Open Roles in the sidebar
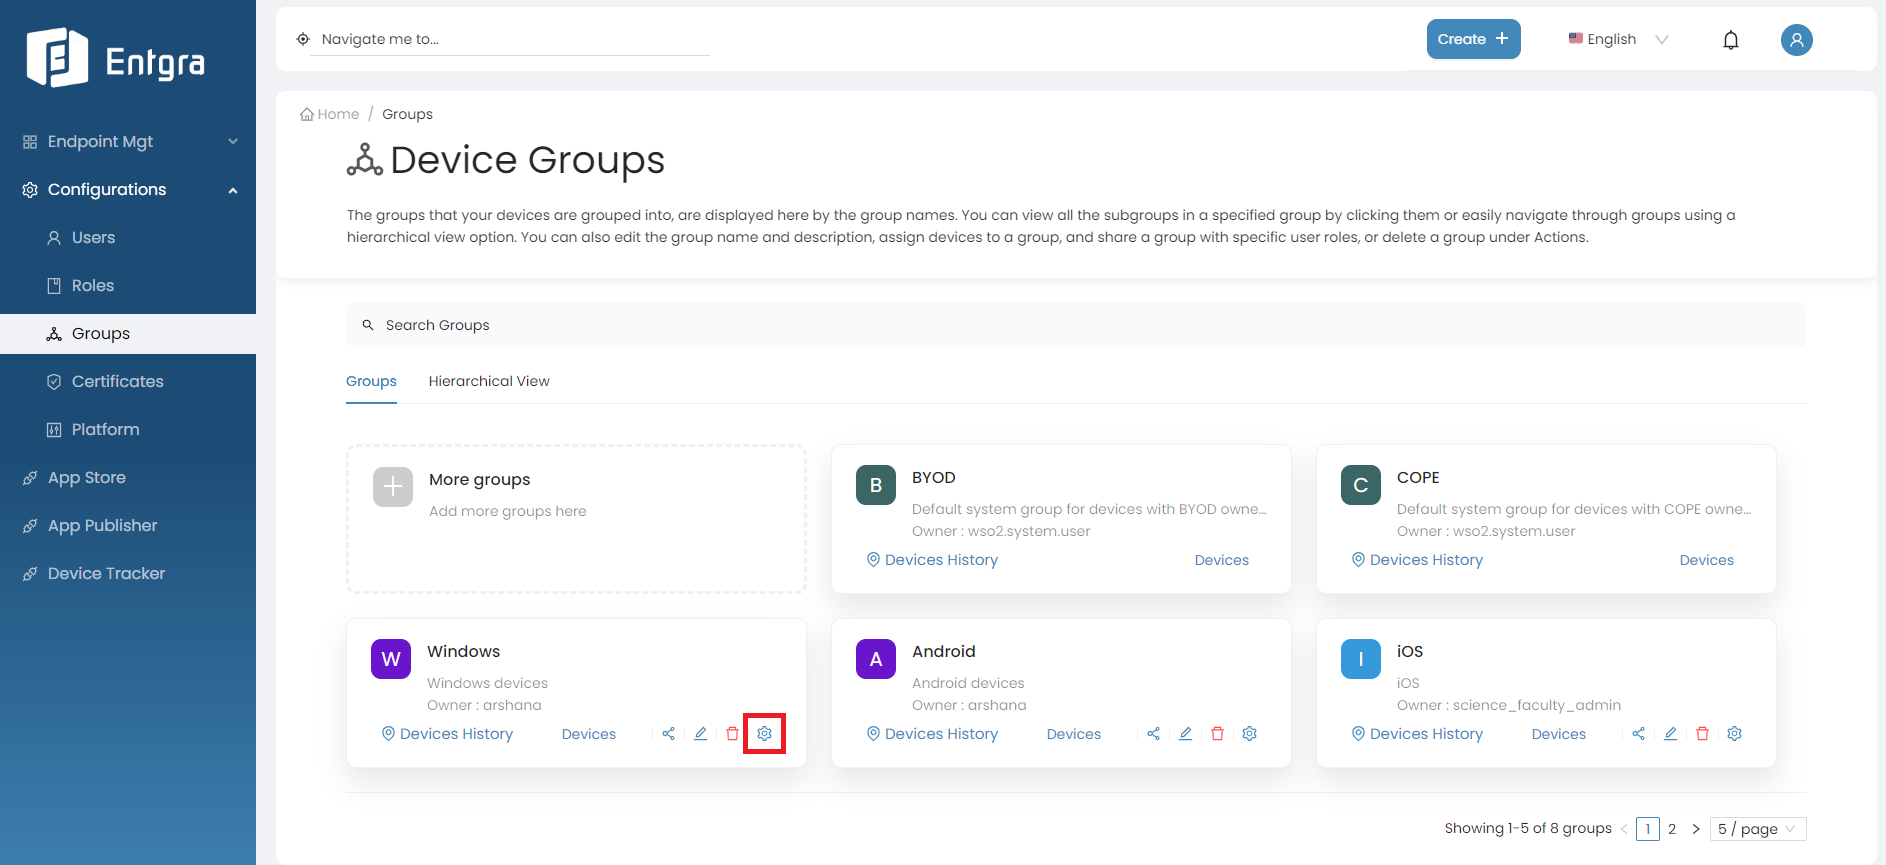 point(128,286)
